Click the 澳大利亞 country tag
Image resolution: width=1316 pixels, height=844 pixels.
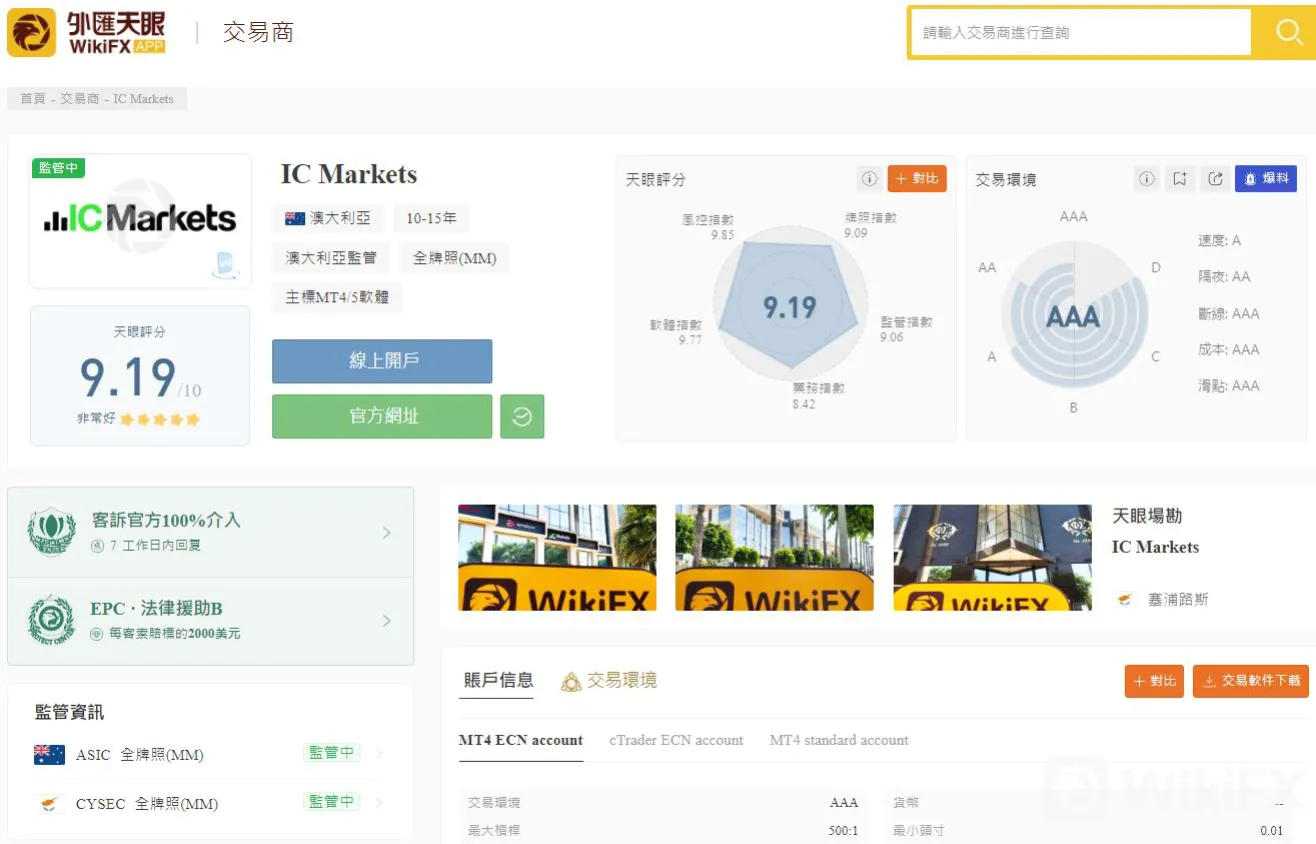coord(328,218)
